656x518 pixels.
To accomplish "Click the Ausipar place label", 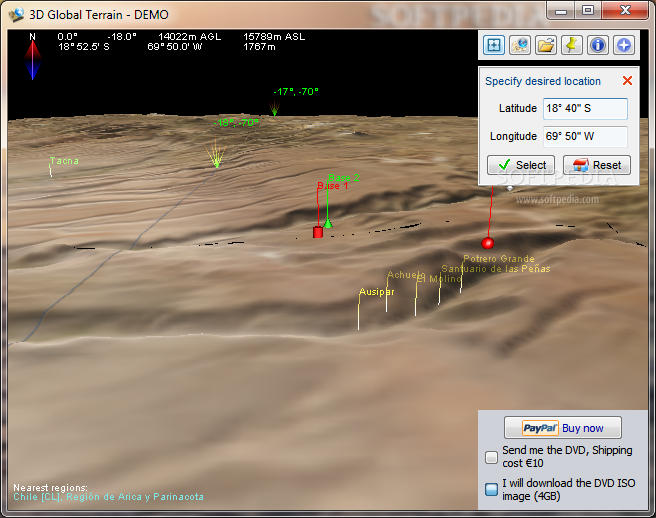I will (377, 292).
